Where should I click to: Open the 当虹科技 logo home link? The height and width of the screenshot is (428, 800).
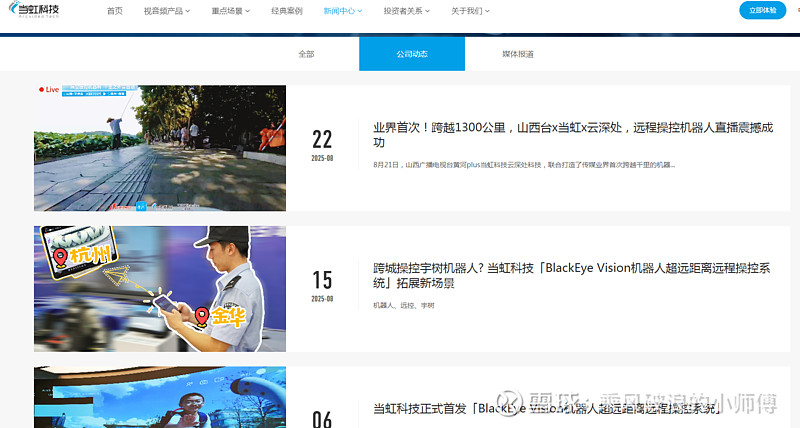pos(34,10)
